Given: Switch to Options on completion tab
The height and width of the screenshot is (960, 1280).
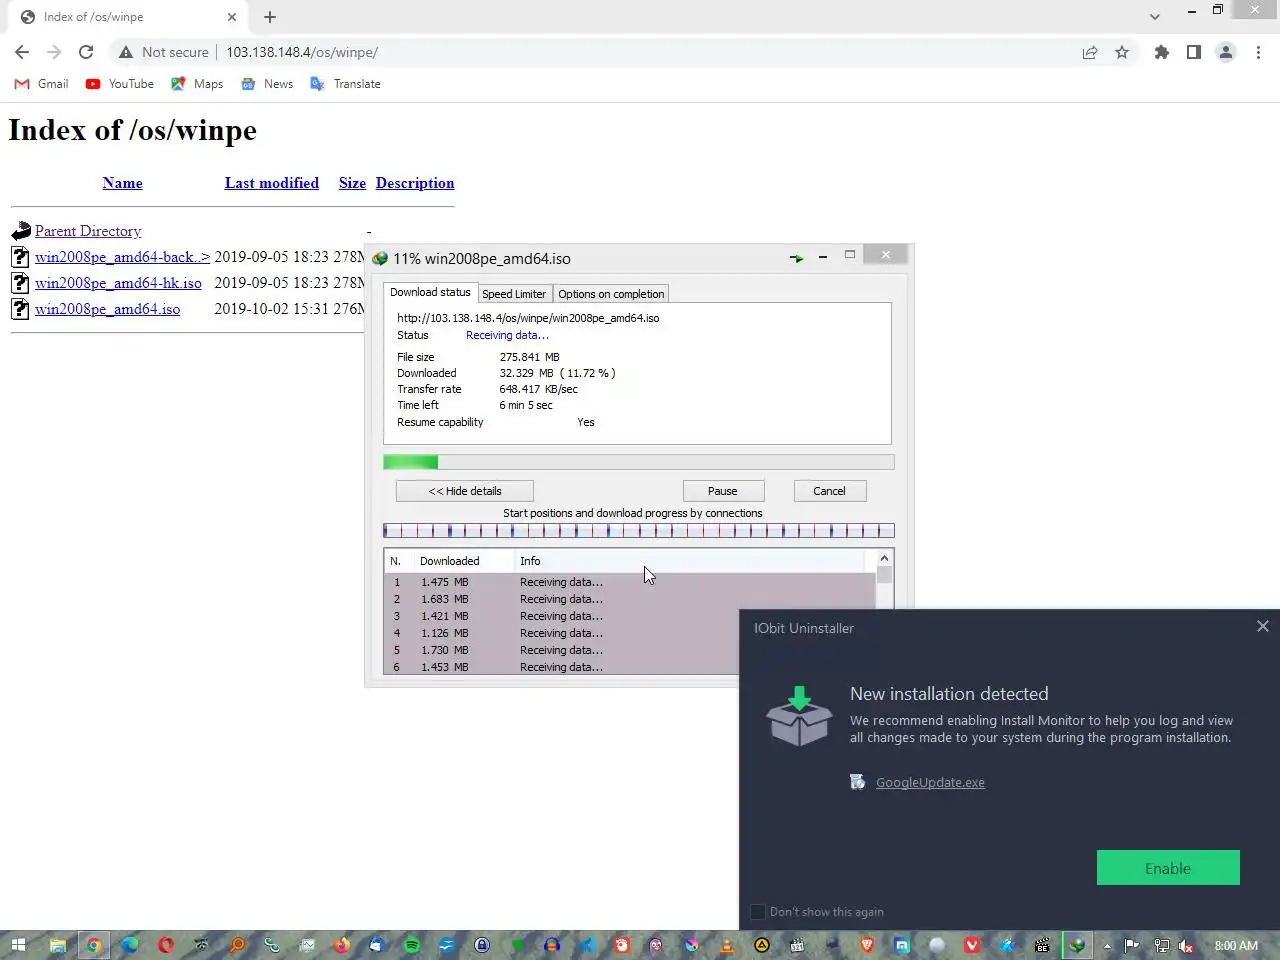Looking at the screenshot, I should [611, 294].
